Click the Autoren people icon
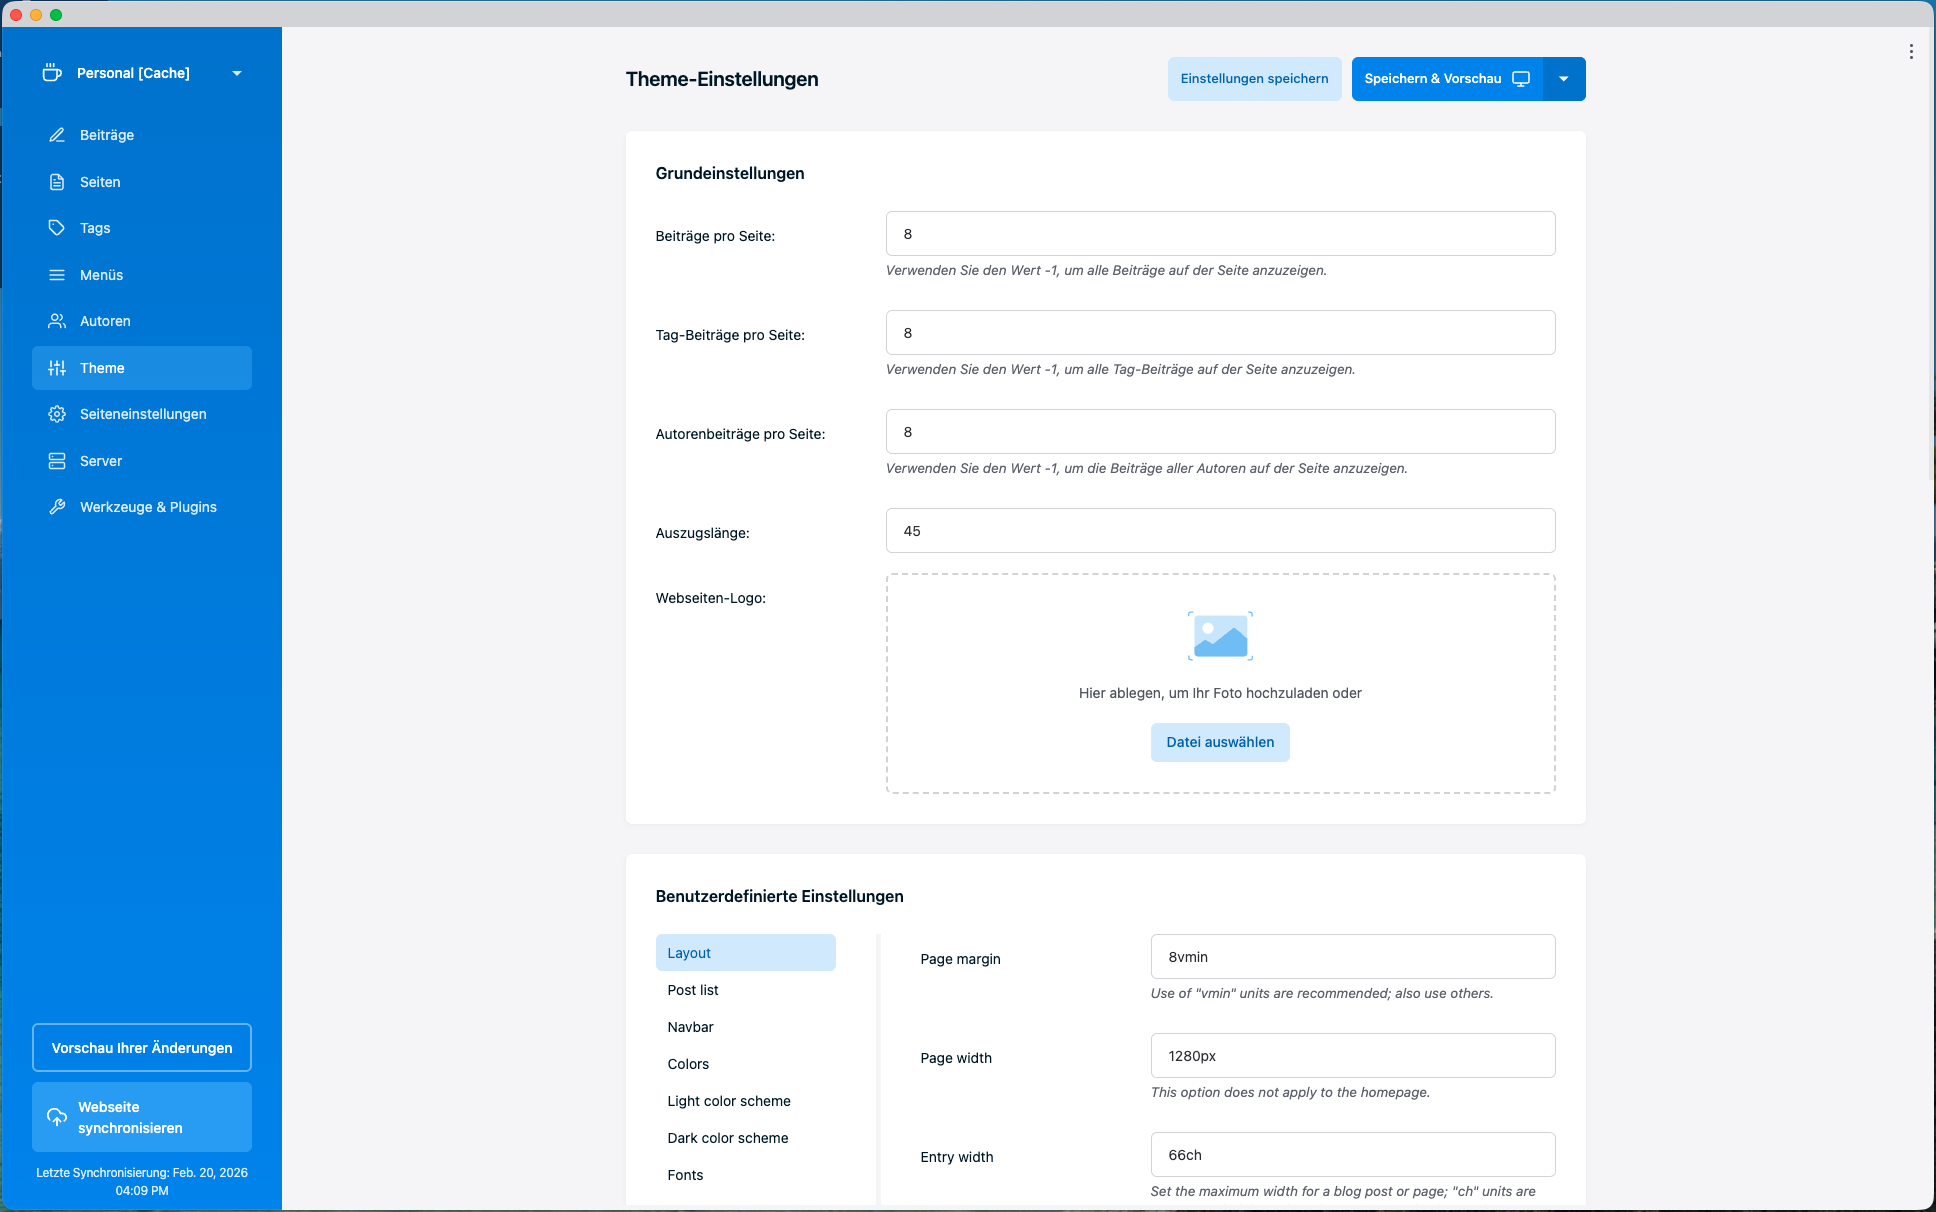 [x=57, y=321]
